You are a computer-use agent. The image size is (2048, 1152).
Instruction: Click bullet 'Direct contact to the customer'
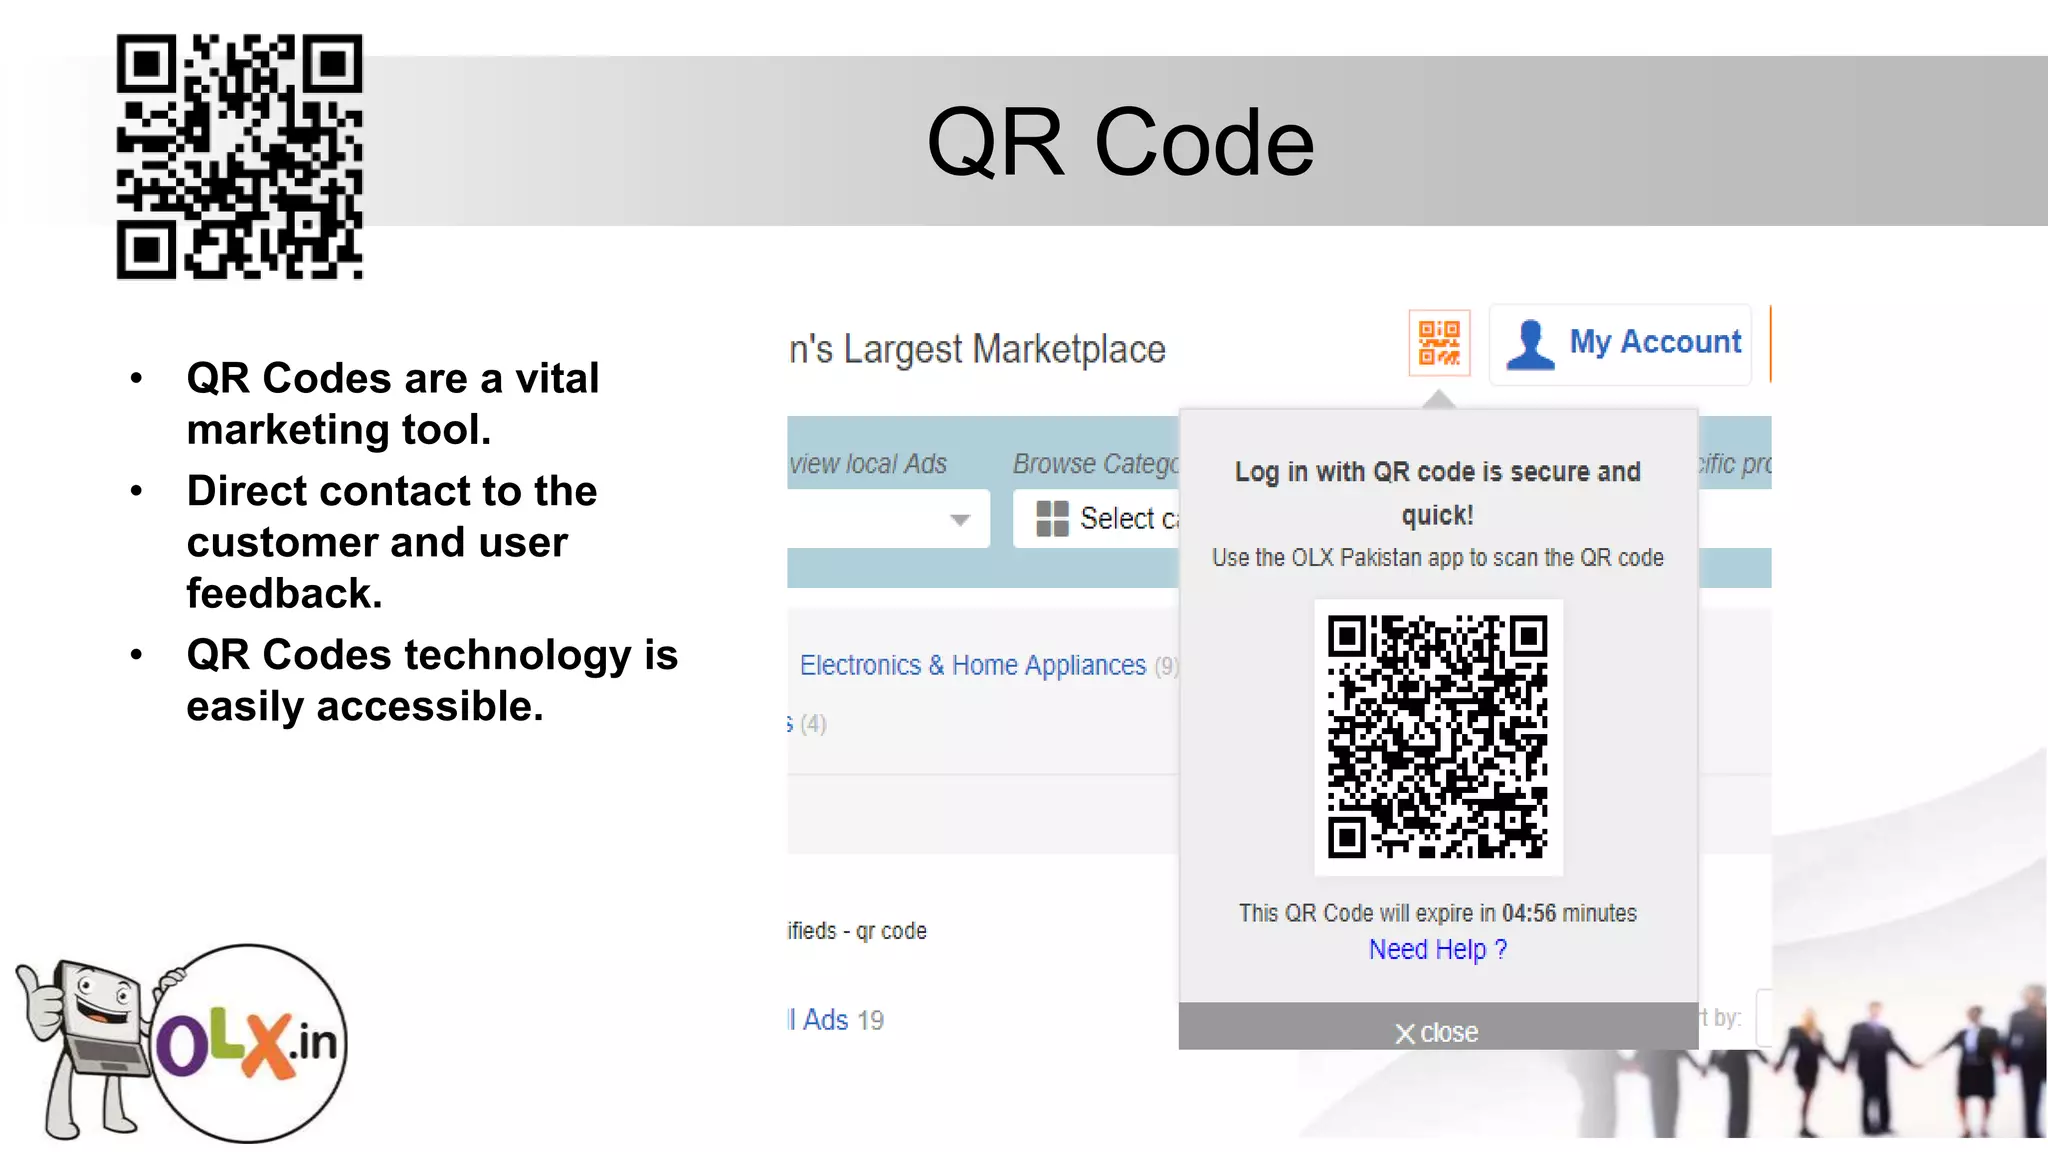[392, 542]
